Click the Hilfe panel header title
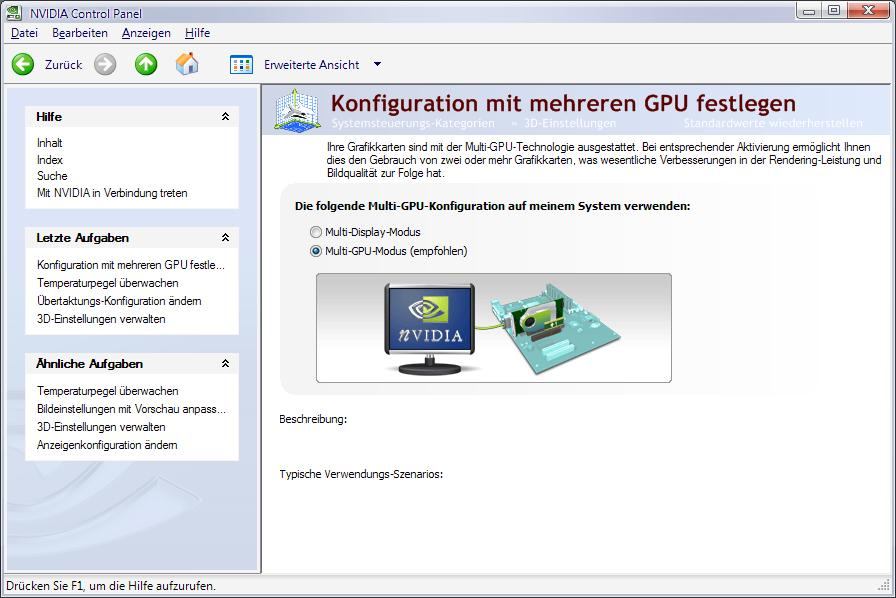This screenshot has width=896, height=598. click(49, 117)
